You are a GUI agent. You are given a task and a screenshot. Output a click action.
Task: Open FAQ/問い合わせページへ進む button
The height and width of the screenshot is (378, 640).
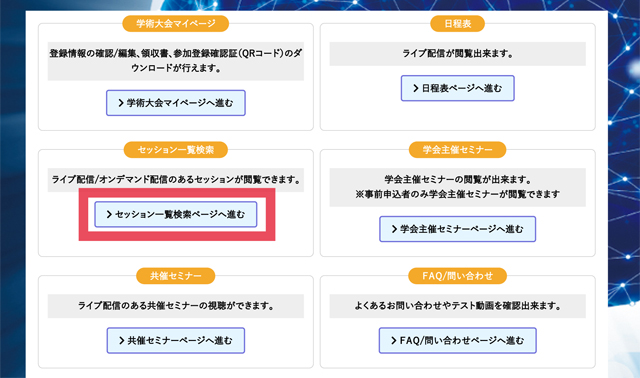pyautogui.click(x=458, y=340)
